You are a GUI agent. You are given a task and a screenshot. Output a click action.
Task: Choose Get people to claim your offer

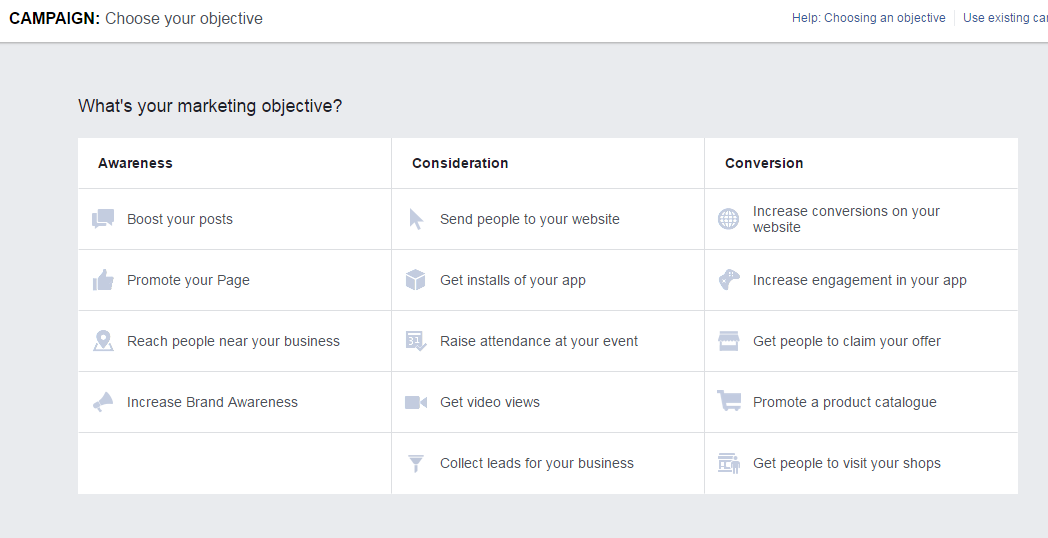[x=862, y=341]
